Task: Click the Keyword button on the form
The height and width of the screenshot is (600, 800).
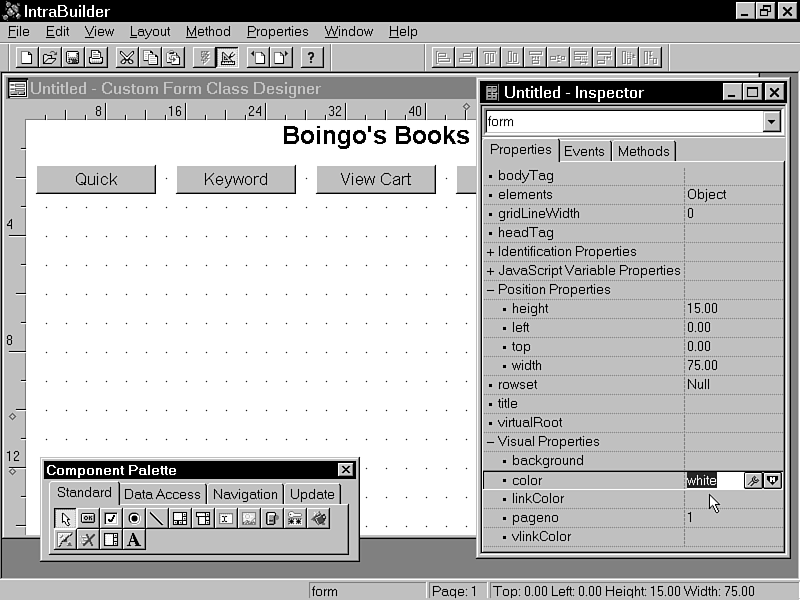Action: click(x=236, y=179)
